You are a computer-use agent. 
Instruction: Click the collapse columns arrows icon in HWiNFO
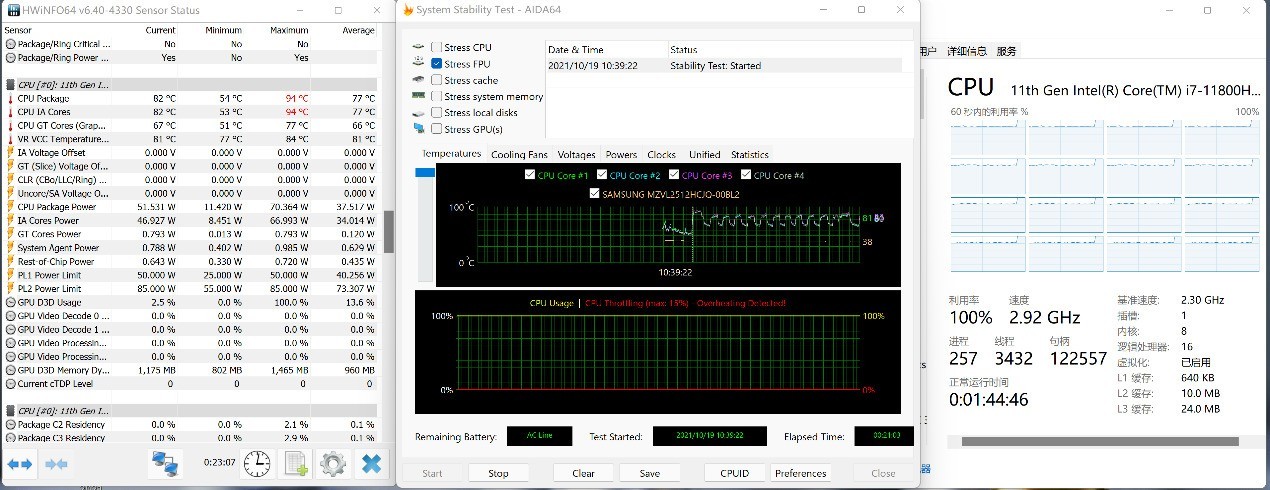tap(56, 464)
